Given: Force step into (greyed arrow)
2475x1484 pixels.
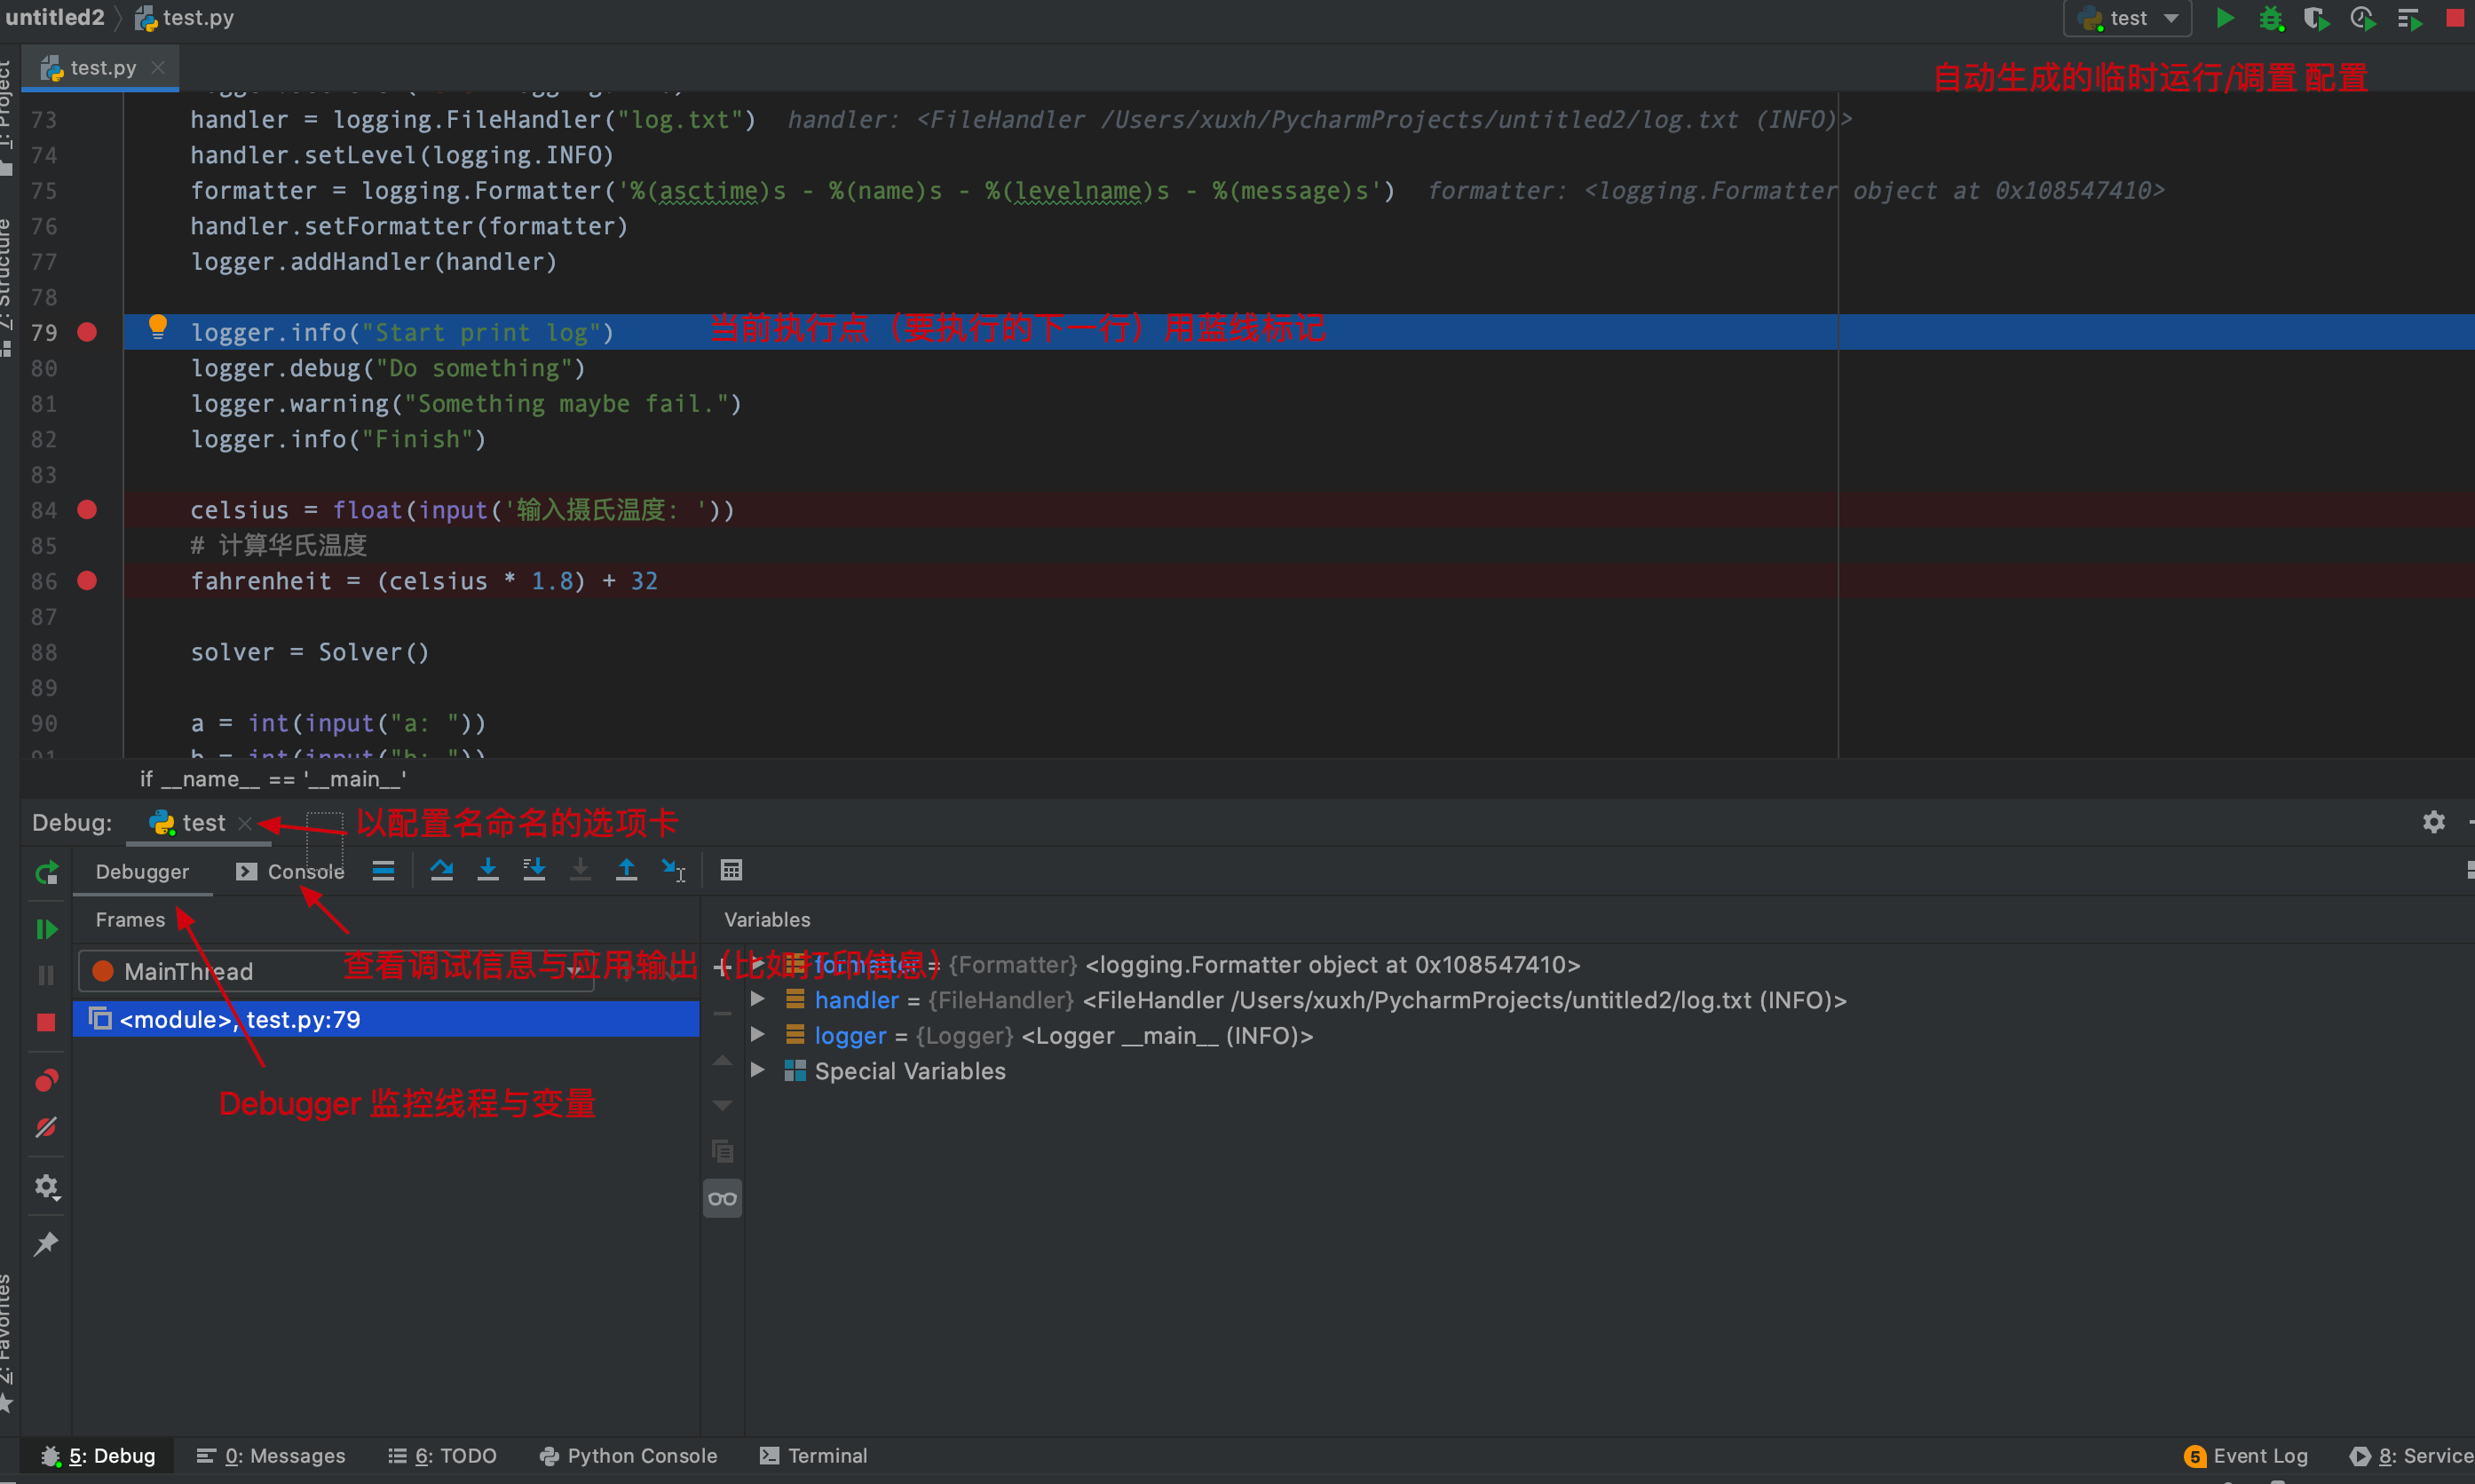Looking at the screenshot, I should (x=580, y=870).
